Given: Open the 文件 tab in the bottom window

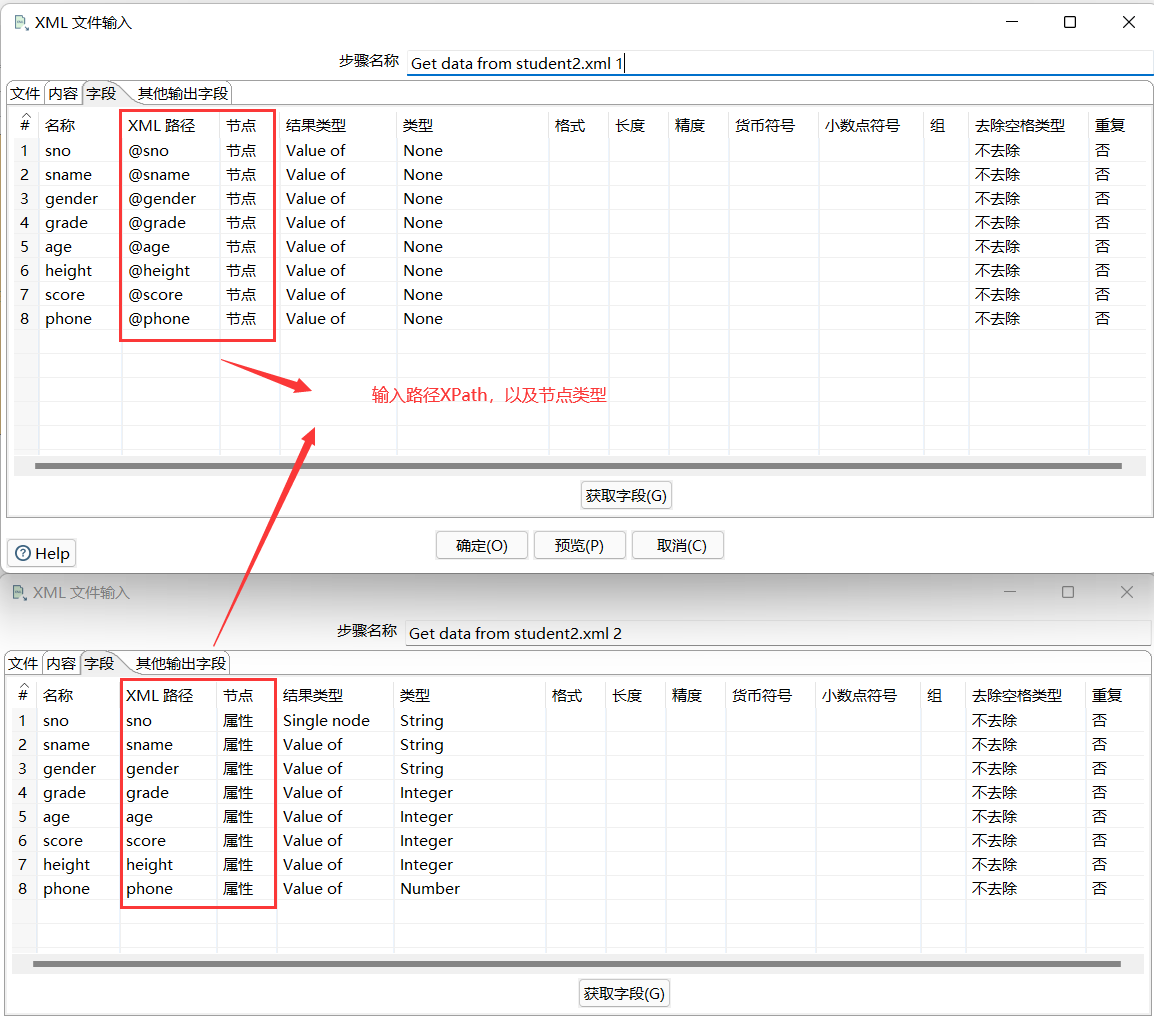Looking at the screenshot, I should (x=24, y=663).
